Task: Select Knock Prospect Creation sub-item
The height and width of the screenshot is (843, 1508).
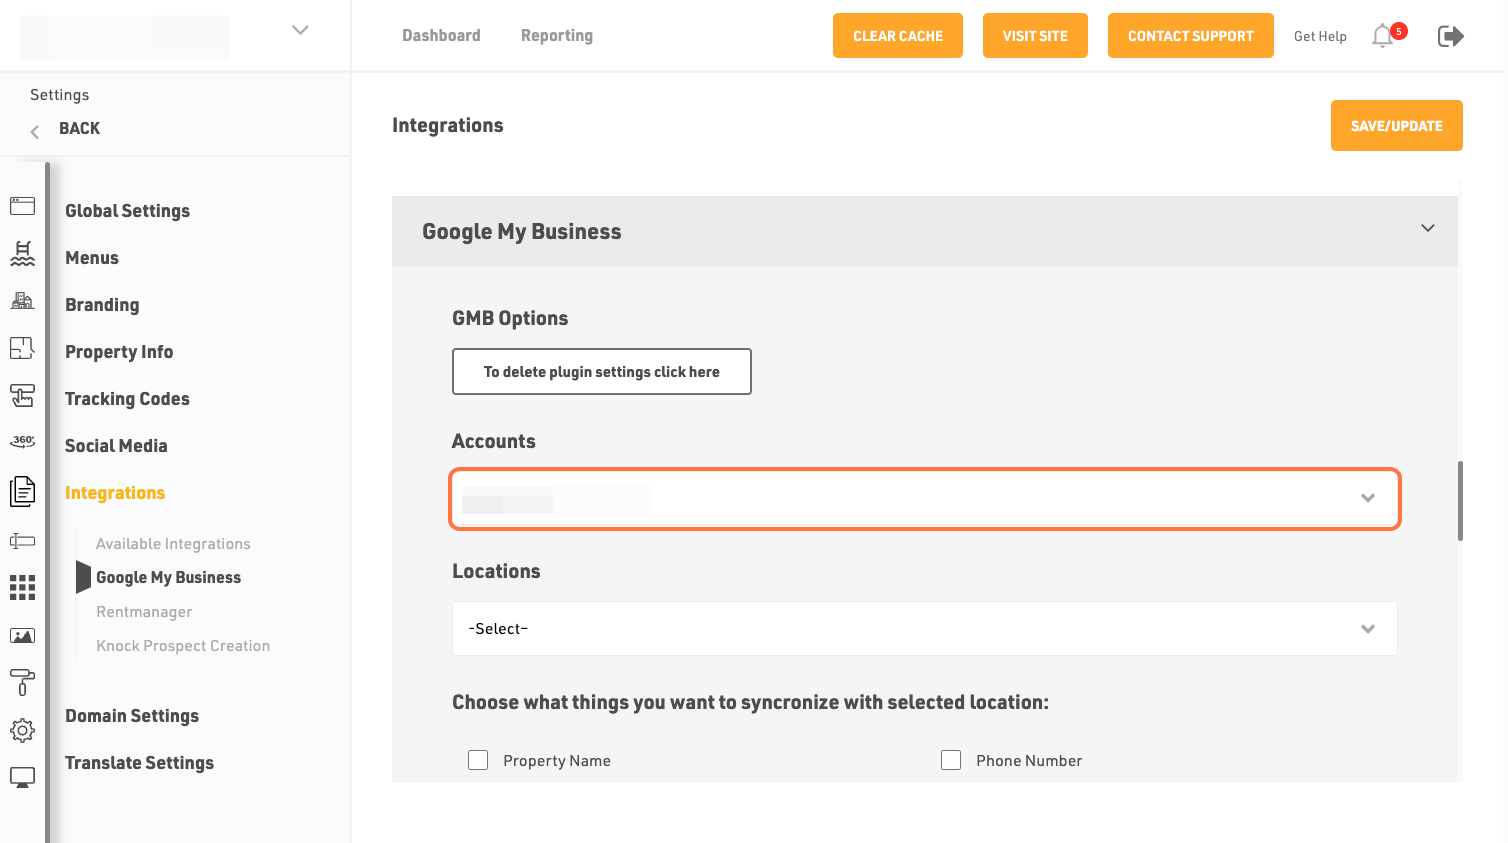Action: coord(183,646)
